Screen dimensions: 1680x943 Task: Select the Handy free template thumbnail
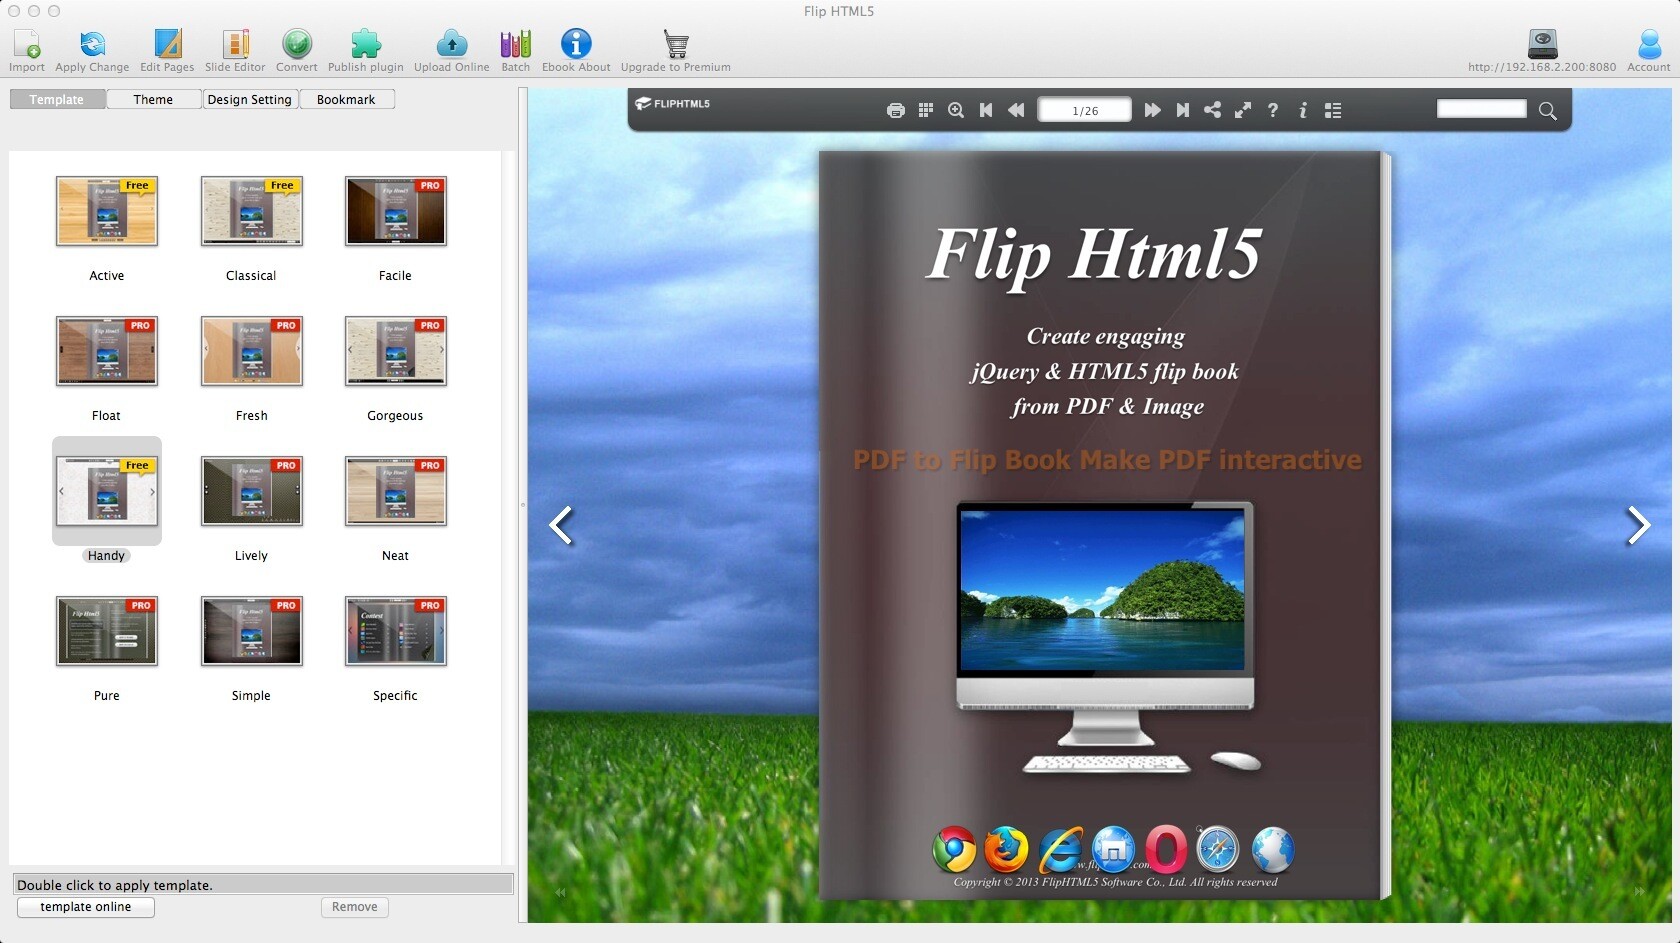106,492
